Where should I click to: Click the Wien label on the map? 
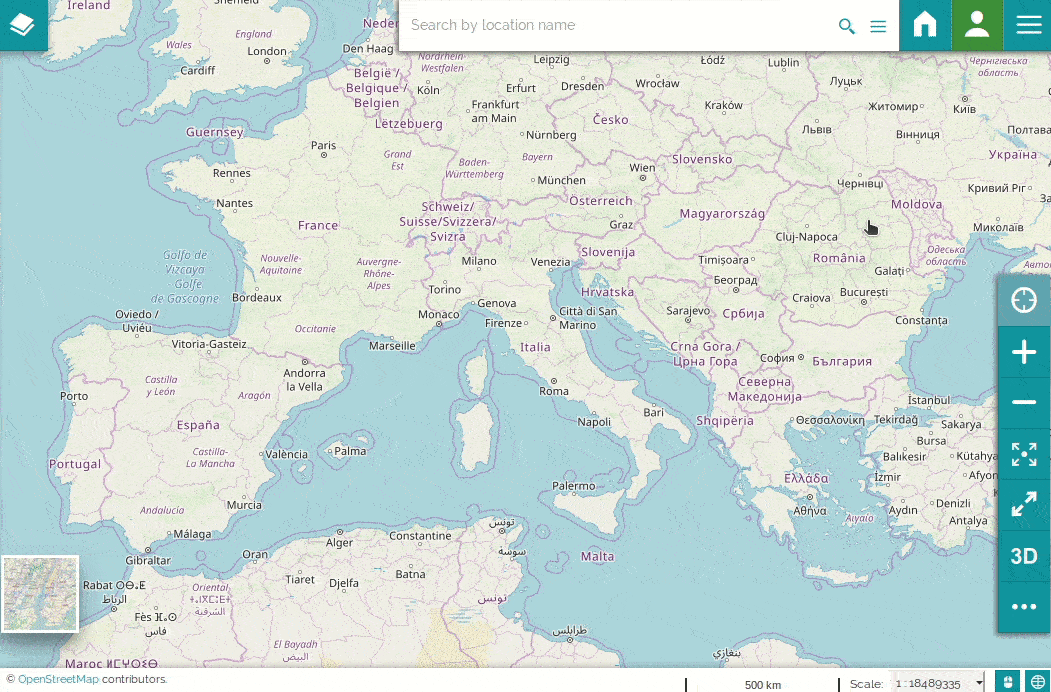(x=642, y=168)
